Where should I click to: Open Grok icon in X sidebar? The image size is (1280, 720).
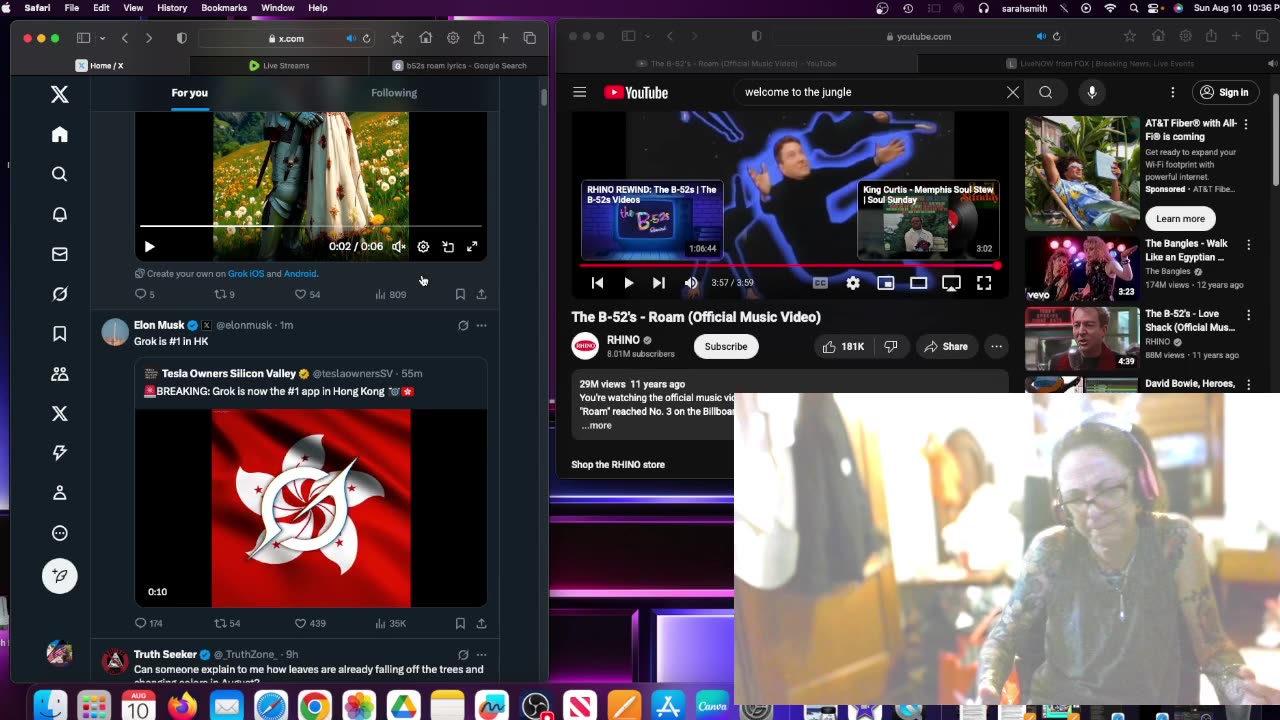click(x=60, y=294)
